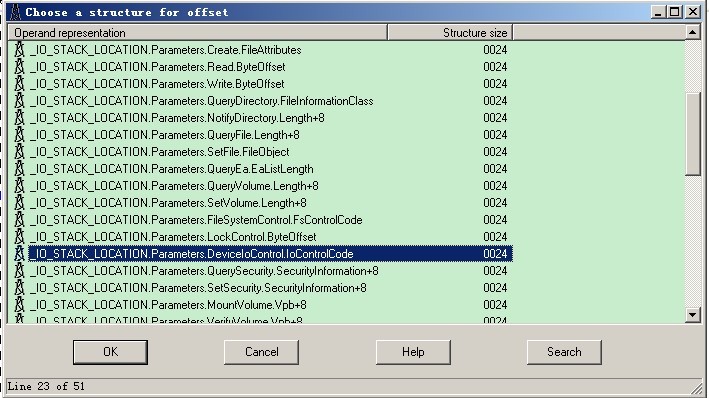
Task: Click the icon beside QueryDirectory.FileInformationClass row
Action: (x=19, y=100)
